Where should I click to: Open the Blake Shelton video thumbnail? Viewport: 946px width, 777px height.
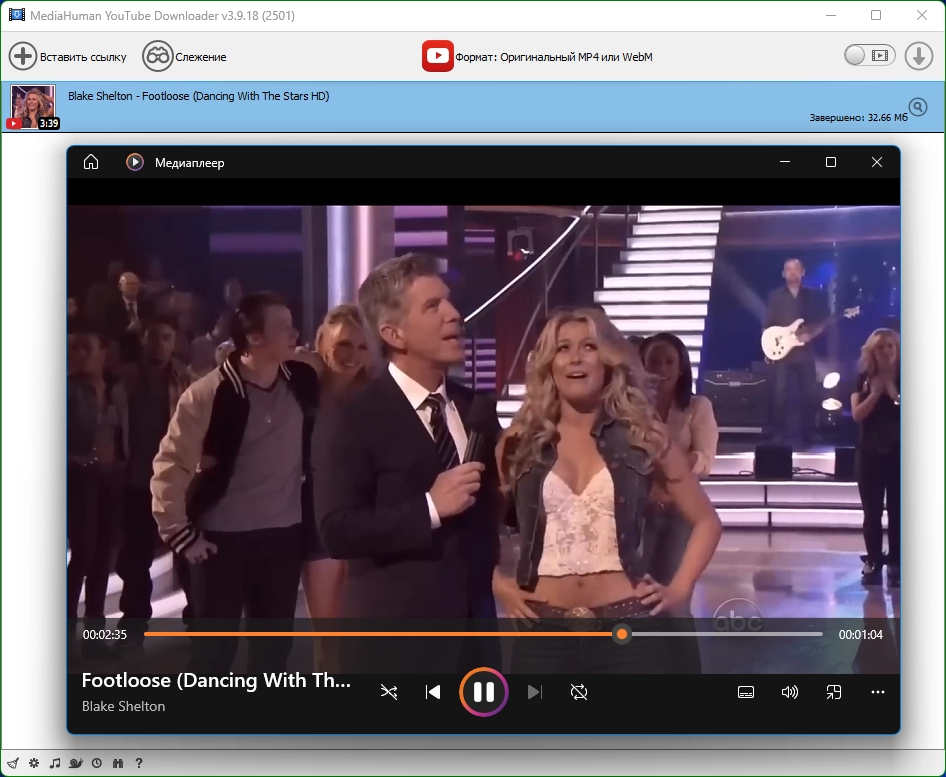point(33,106)
